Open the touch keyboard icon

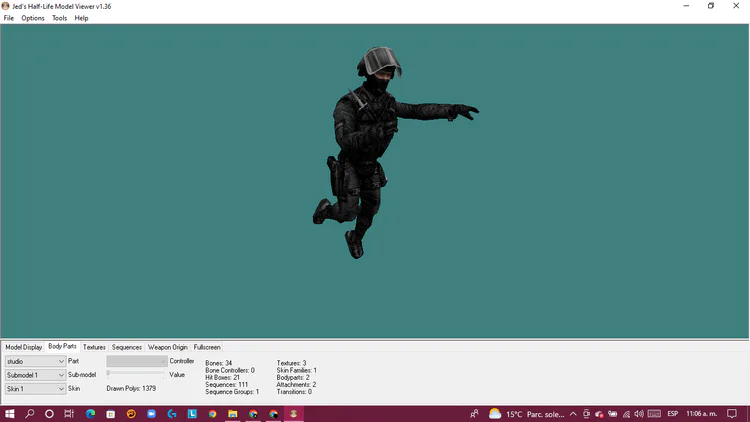[x=654, y=414]
